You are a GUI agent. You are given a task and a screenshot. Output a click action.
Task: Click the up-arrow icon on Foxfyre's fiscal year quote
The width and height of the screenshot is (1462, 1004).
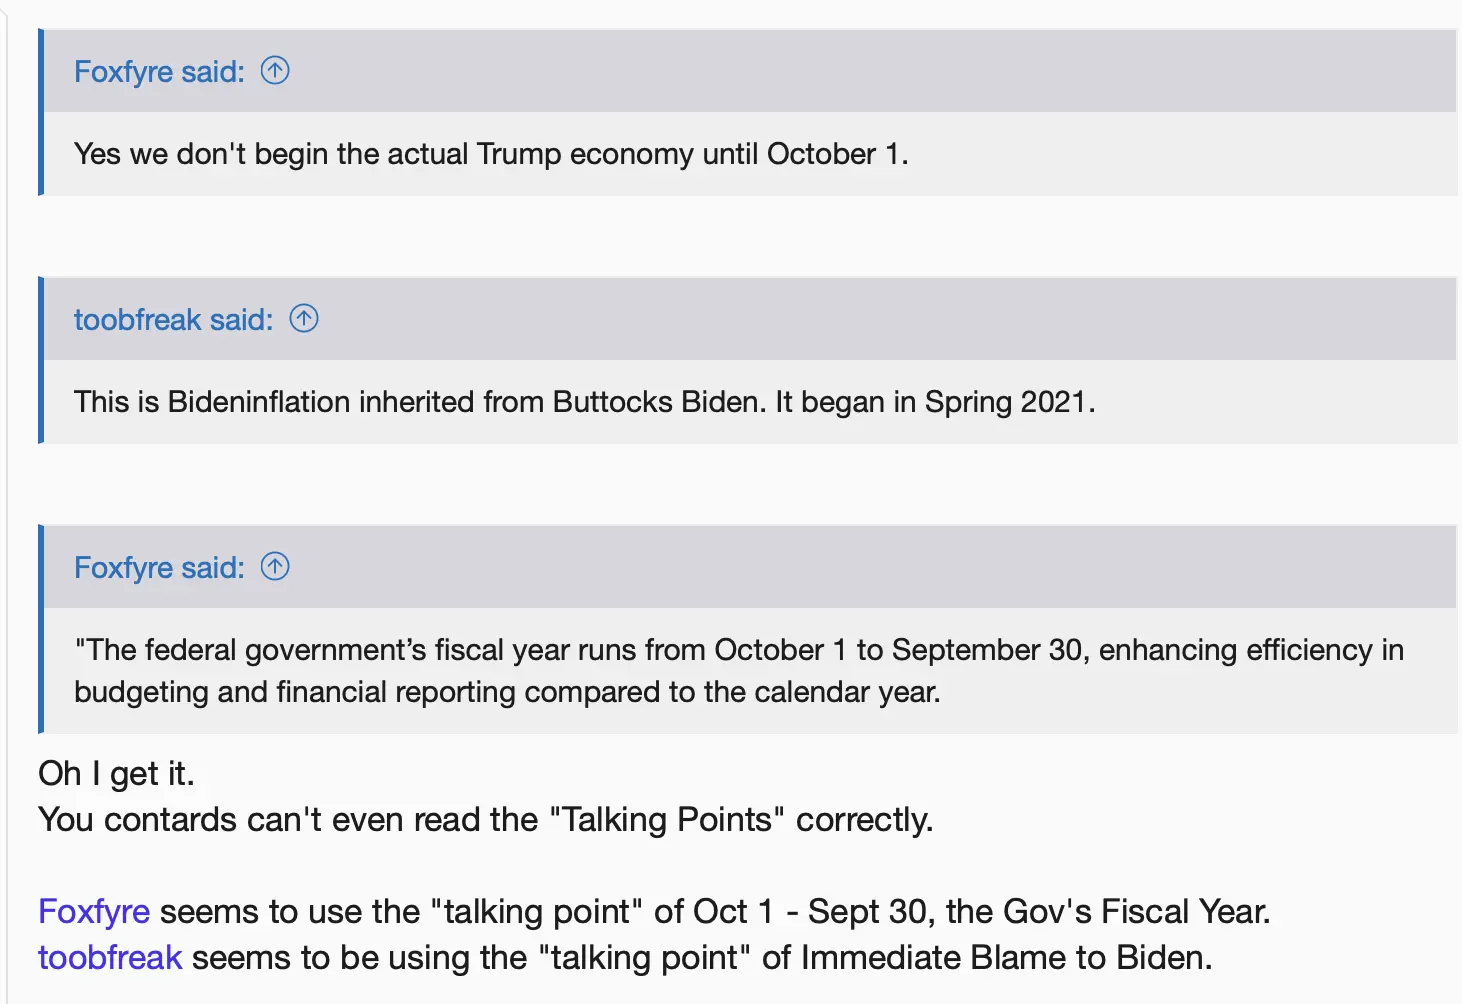(275, 567)
